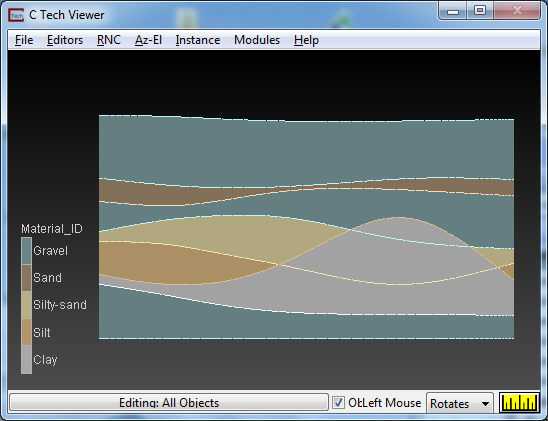Click the Clay legend color swatch
The width and height of the screenshot is (548, 421).
point(27,360)
